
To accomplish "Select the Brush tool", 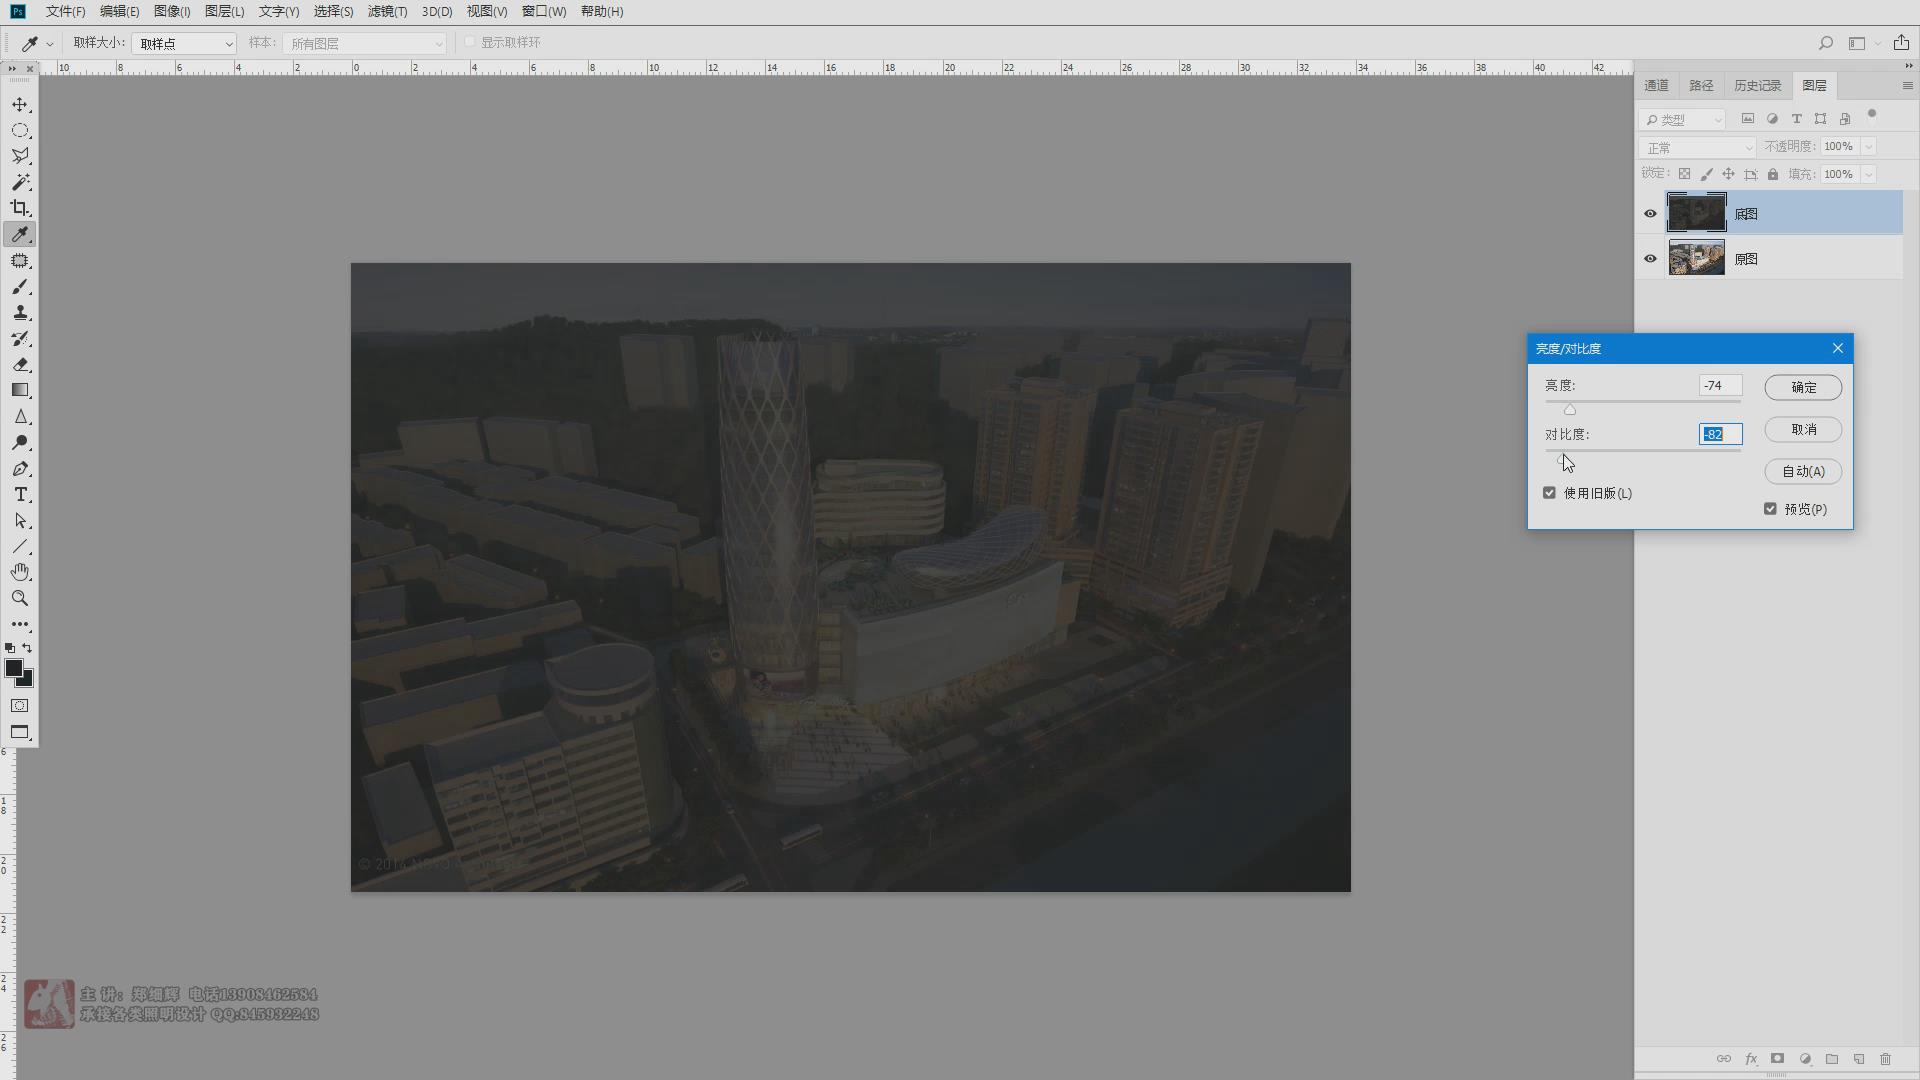I will click(x=20, y=287).
